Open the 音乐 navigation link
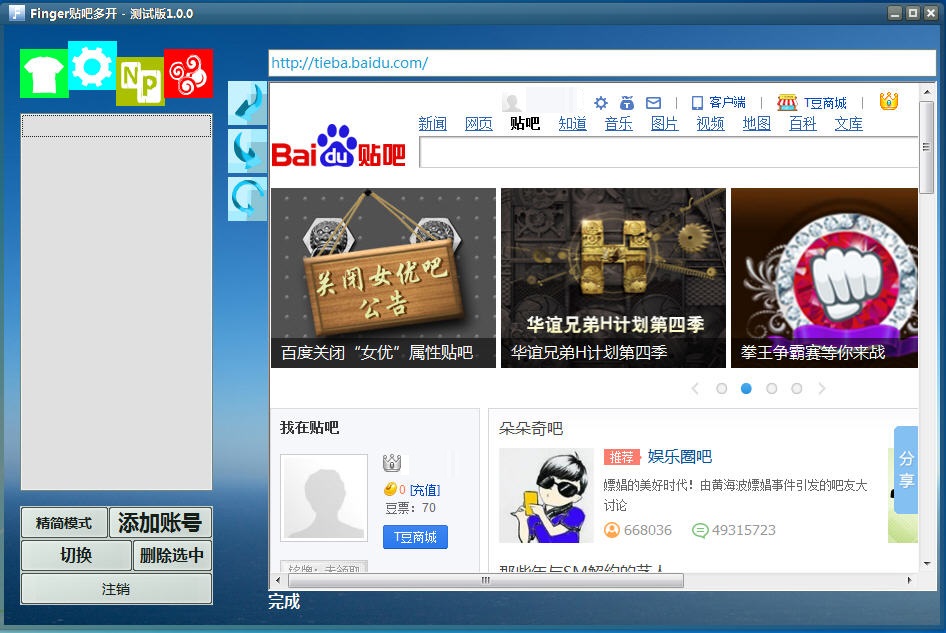 618,124
